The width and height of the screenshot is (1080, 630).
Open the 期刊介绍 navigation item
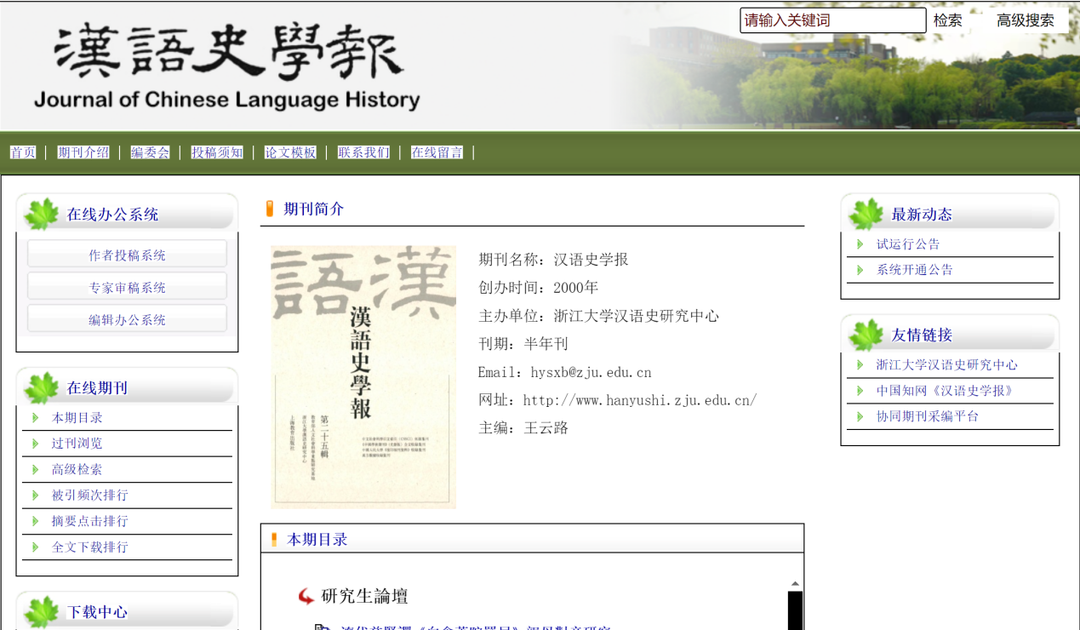click(83, 152)
